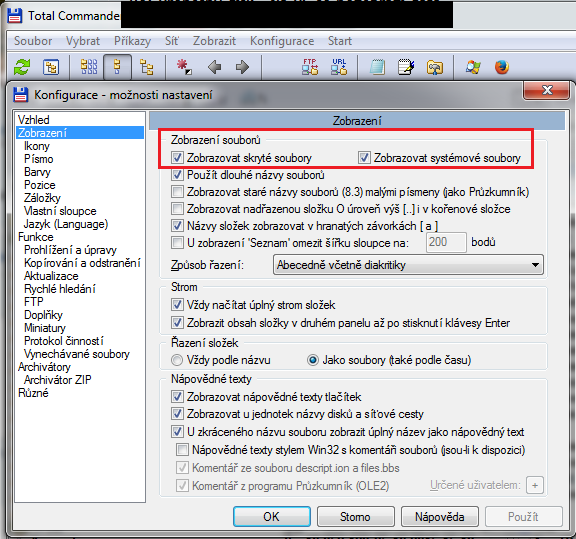Click the Konfigurace dialog floppy icon
The height and width of the screenshot is (539, 576).
pyautogui.click(x=21, y=95)
